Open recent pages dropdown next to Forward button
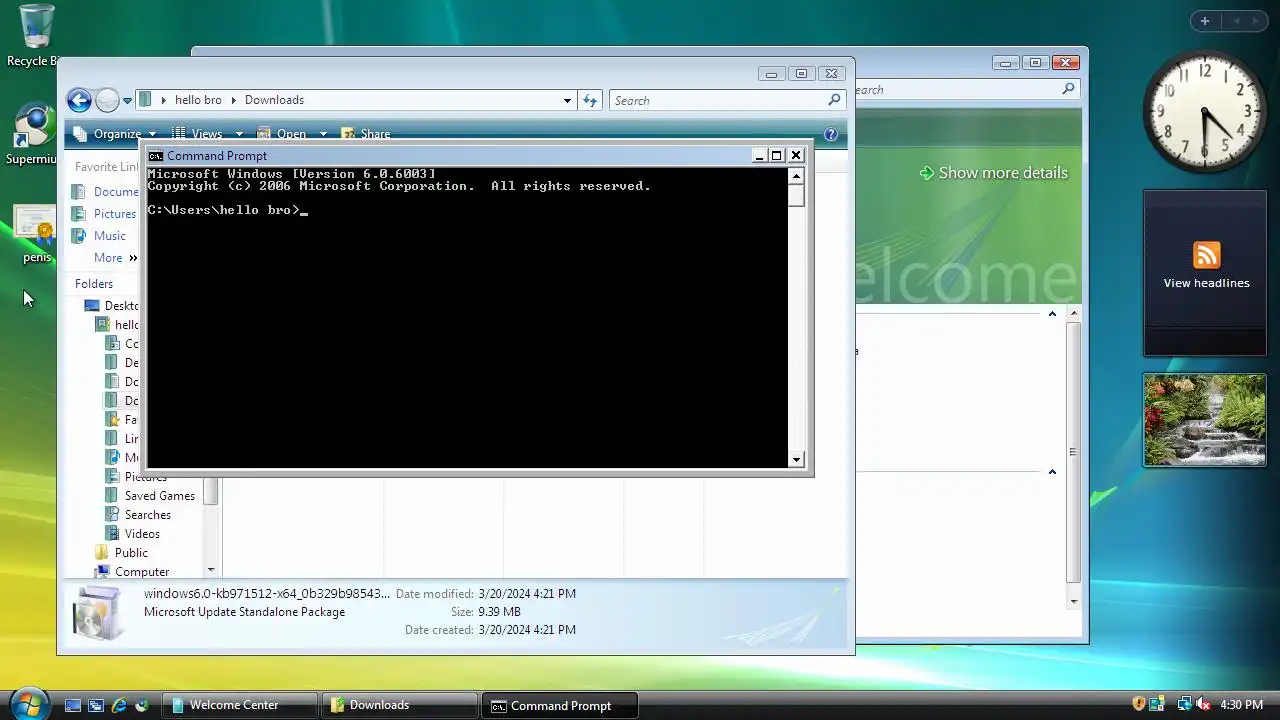The height and width of the screenshot is (720, 1280). click(127, 100)
